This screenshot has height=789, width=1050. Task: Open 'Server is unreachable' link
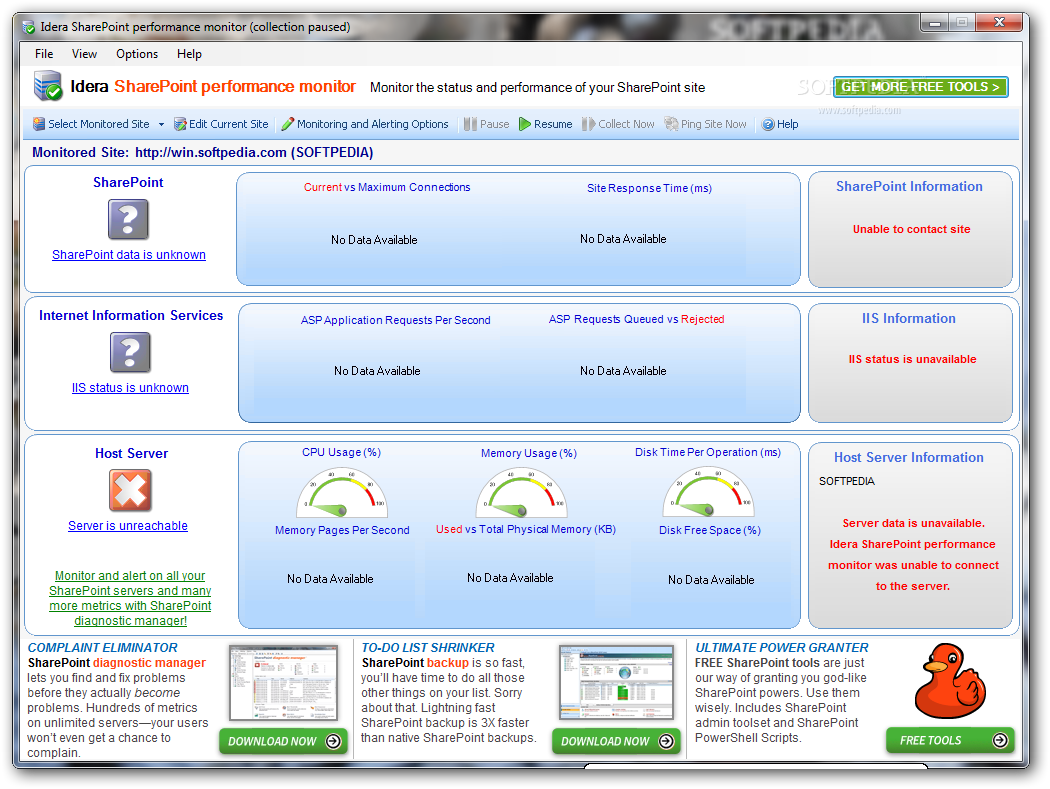click(x=128, y=526)
